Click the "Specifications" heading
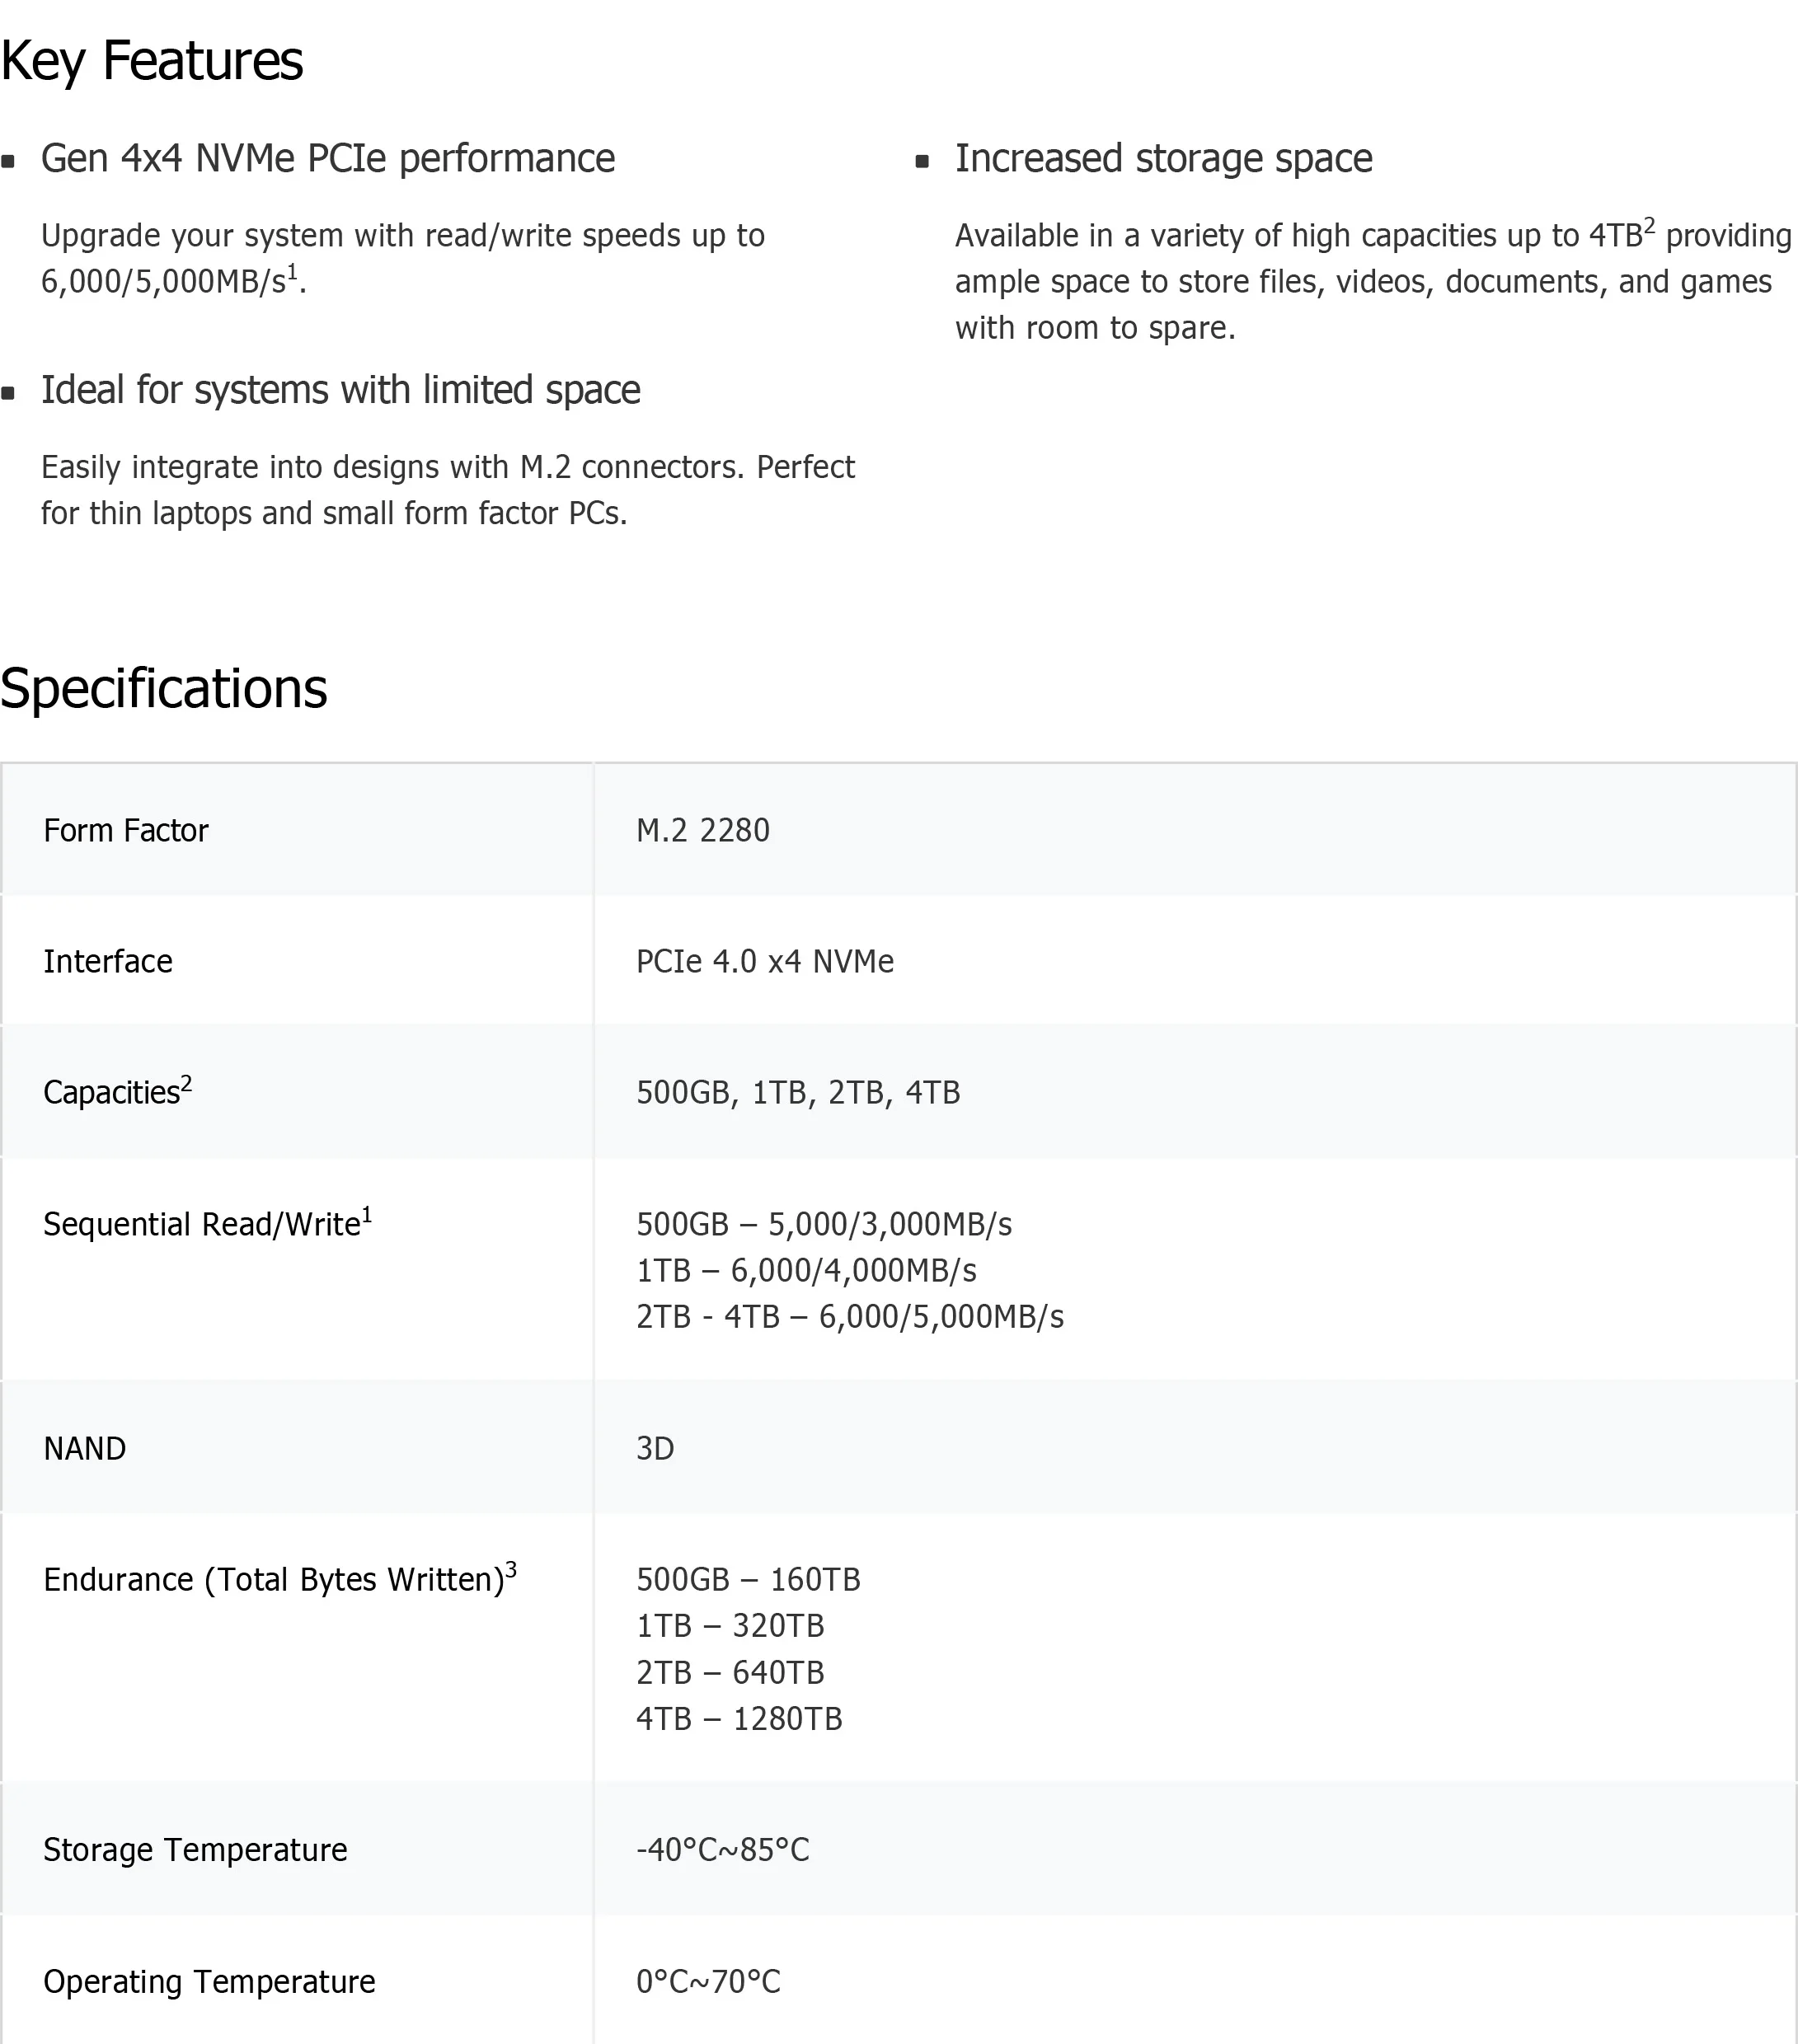This screenshot has width=1798, height=2044. (164, 689)
